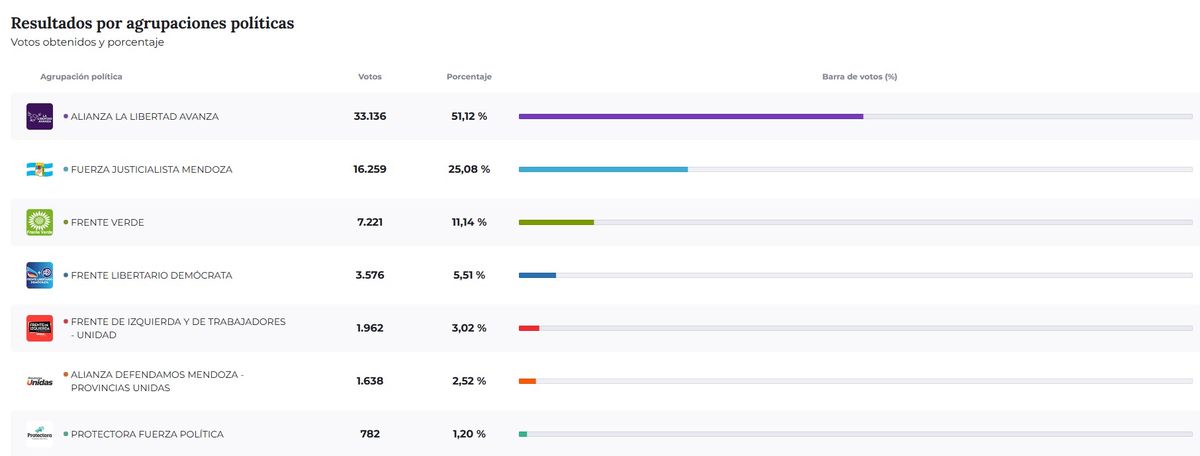Click the 33.136 votes value
Viewport: 1200px width, 456px height.
click(x=370, y=117)
